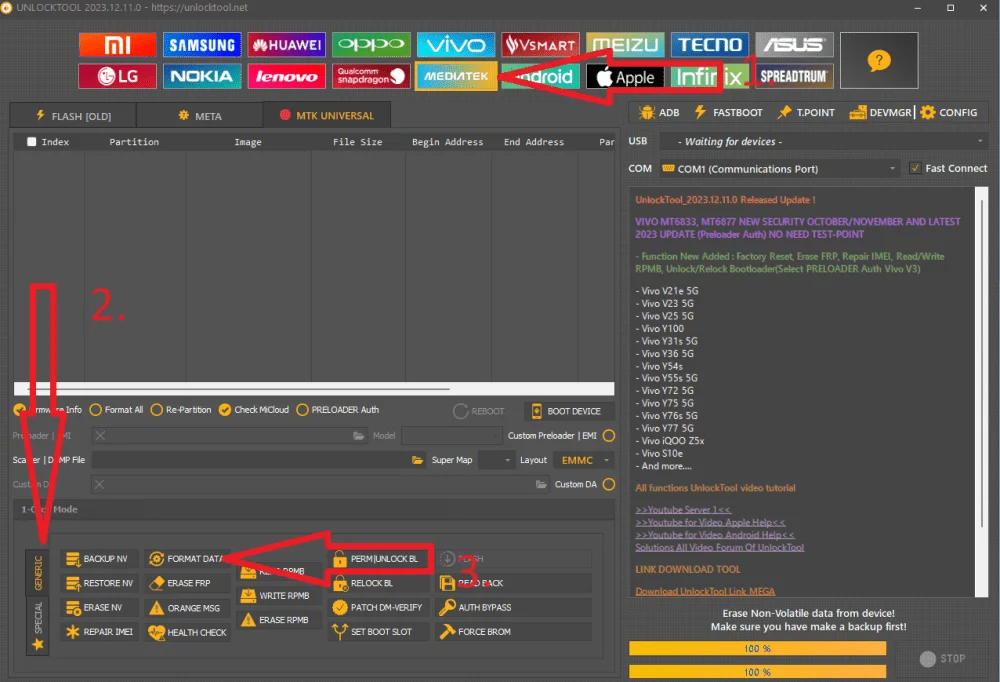
Task: Browse folder icon for Scatter | DUMP file
Action: pyautogui.click(x=417, y=460)
